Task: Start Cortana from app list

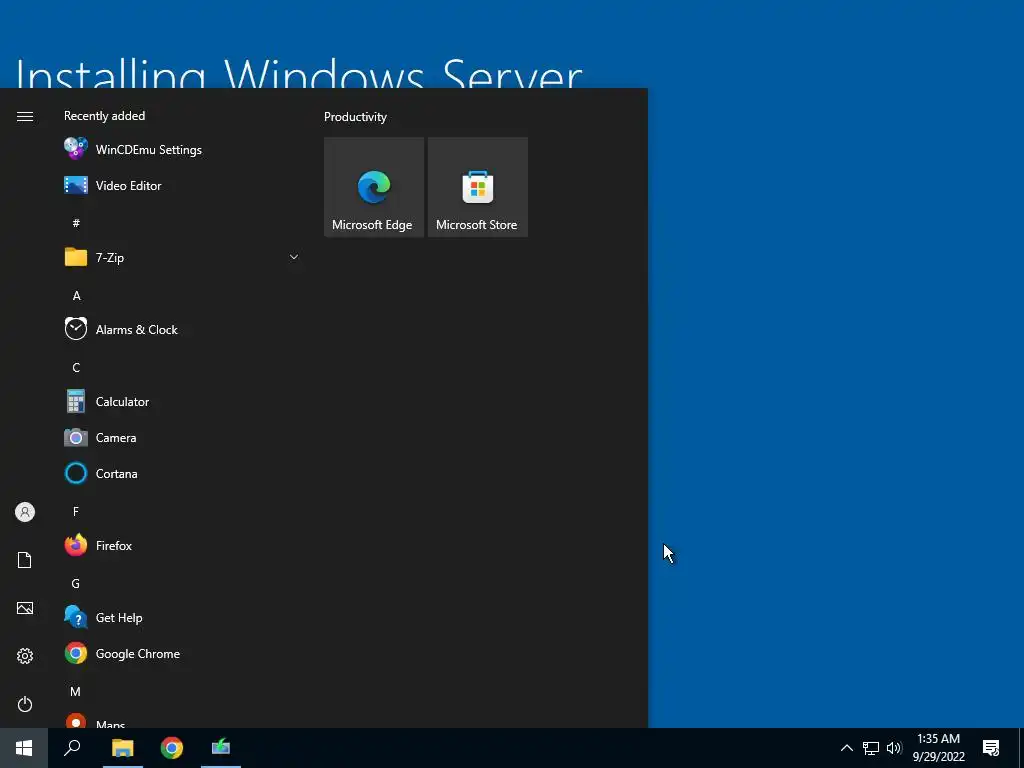Action: [182, 473]
